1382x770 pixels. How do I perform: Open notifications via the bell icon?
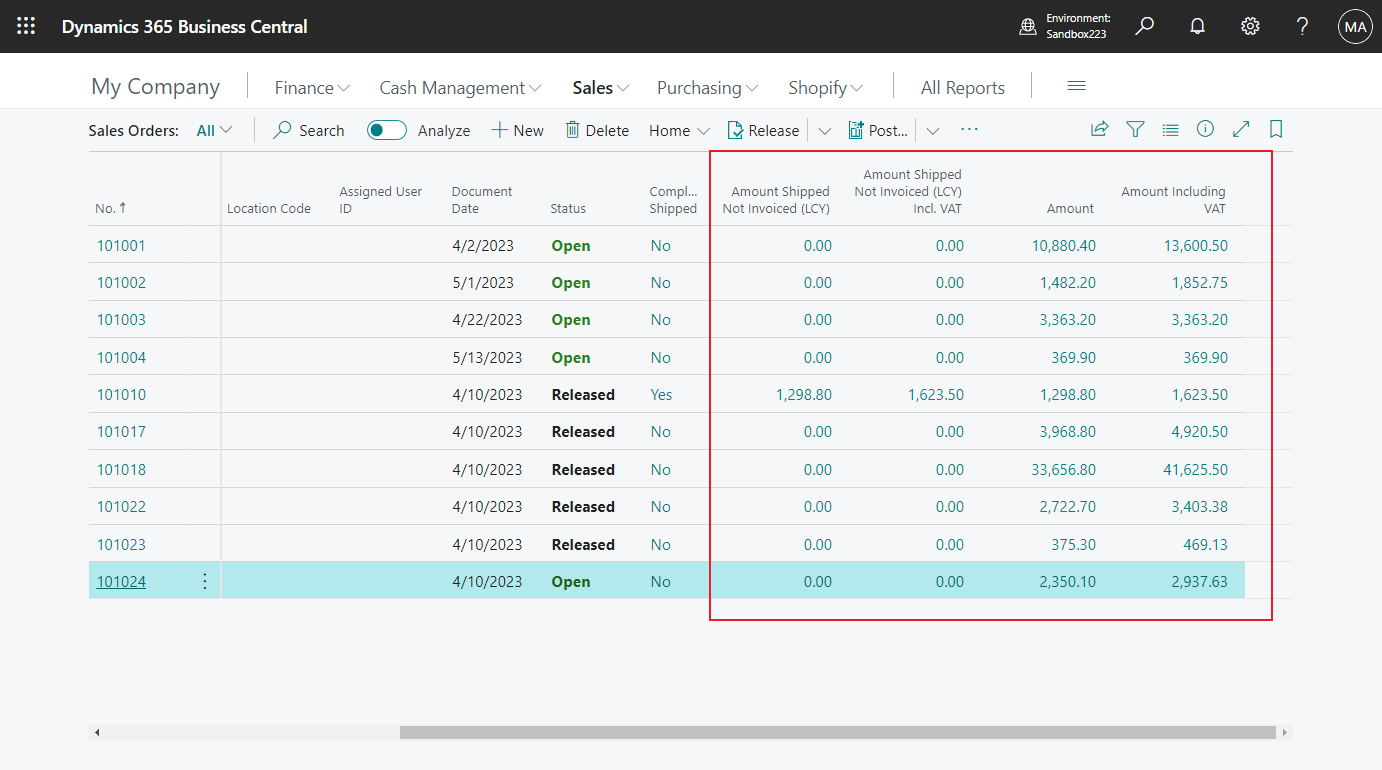coord(1197,26)
